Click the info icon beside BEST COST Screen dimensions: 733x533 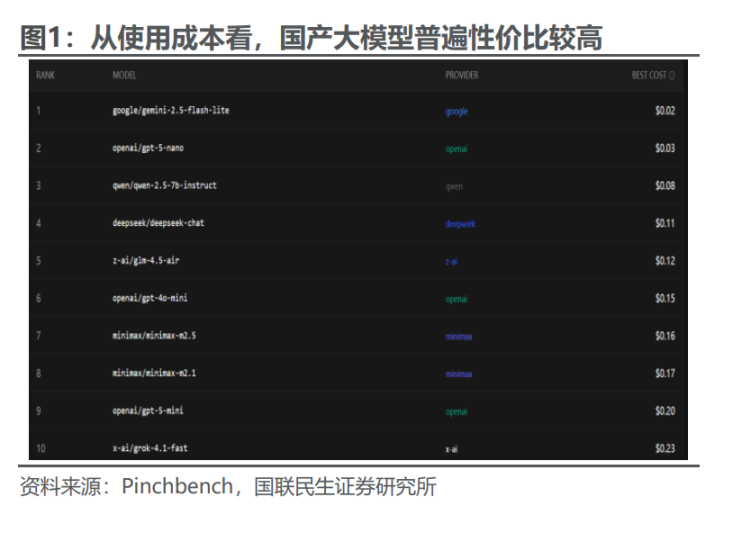pyautogui.click(x=672, y=76)
